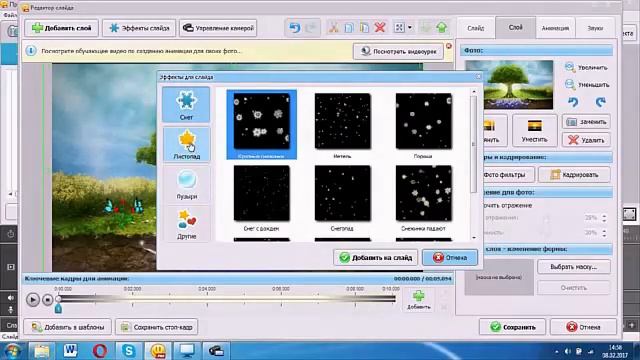This screenshot has width=640, height=360.
Task: Open Эффекты слайда
Action: click(139, 28)
